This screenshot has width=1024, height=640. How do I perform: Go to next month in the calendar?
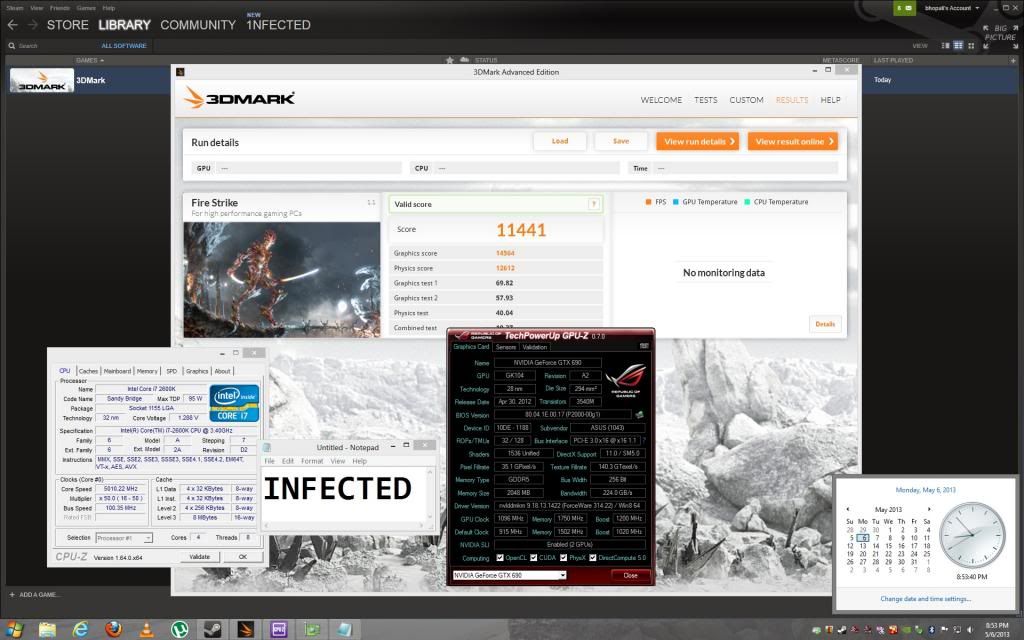coord(929,509)
